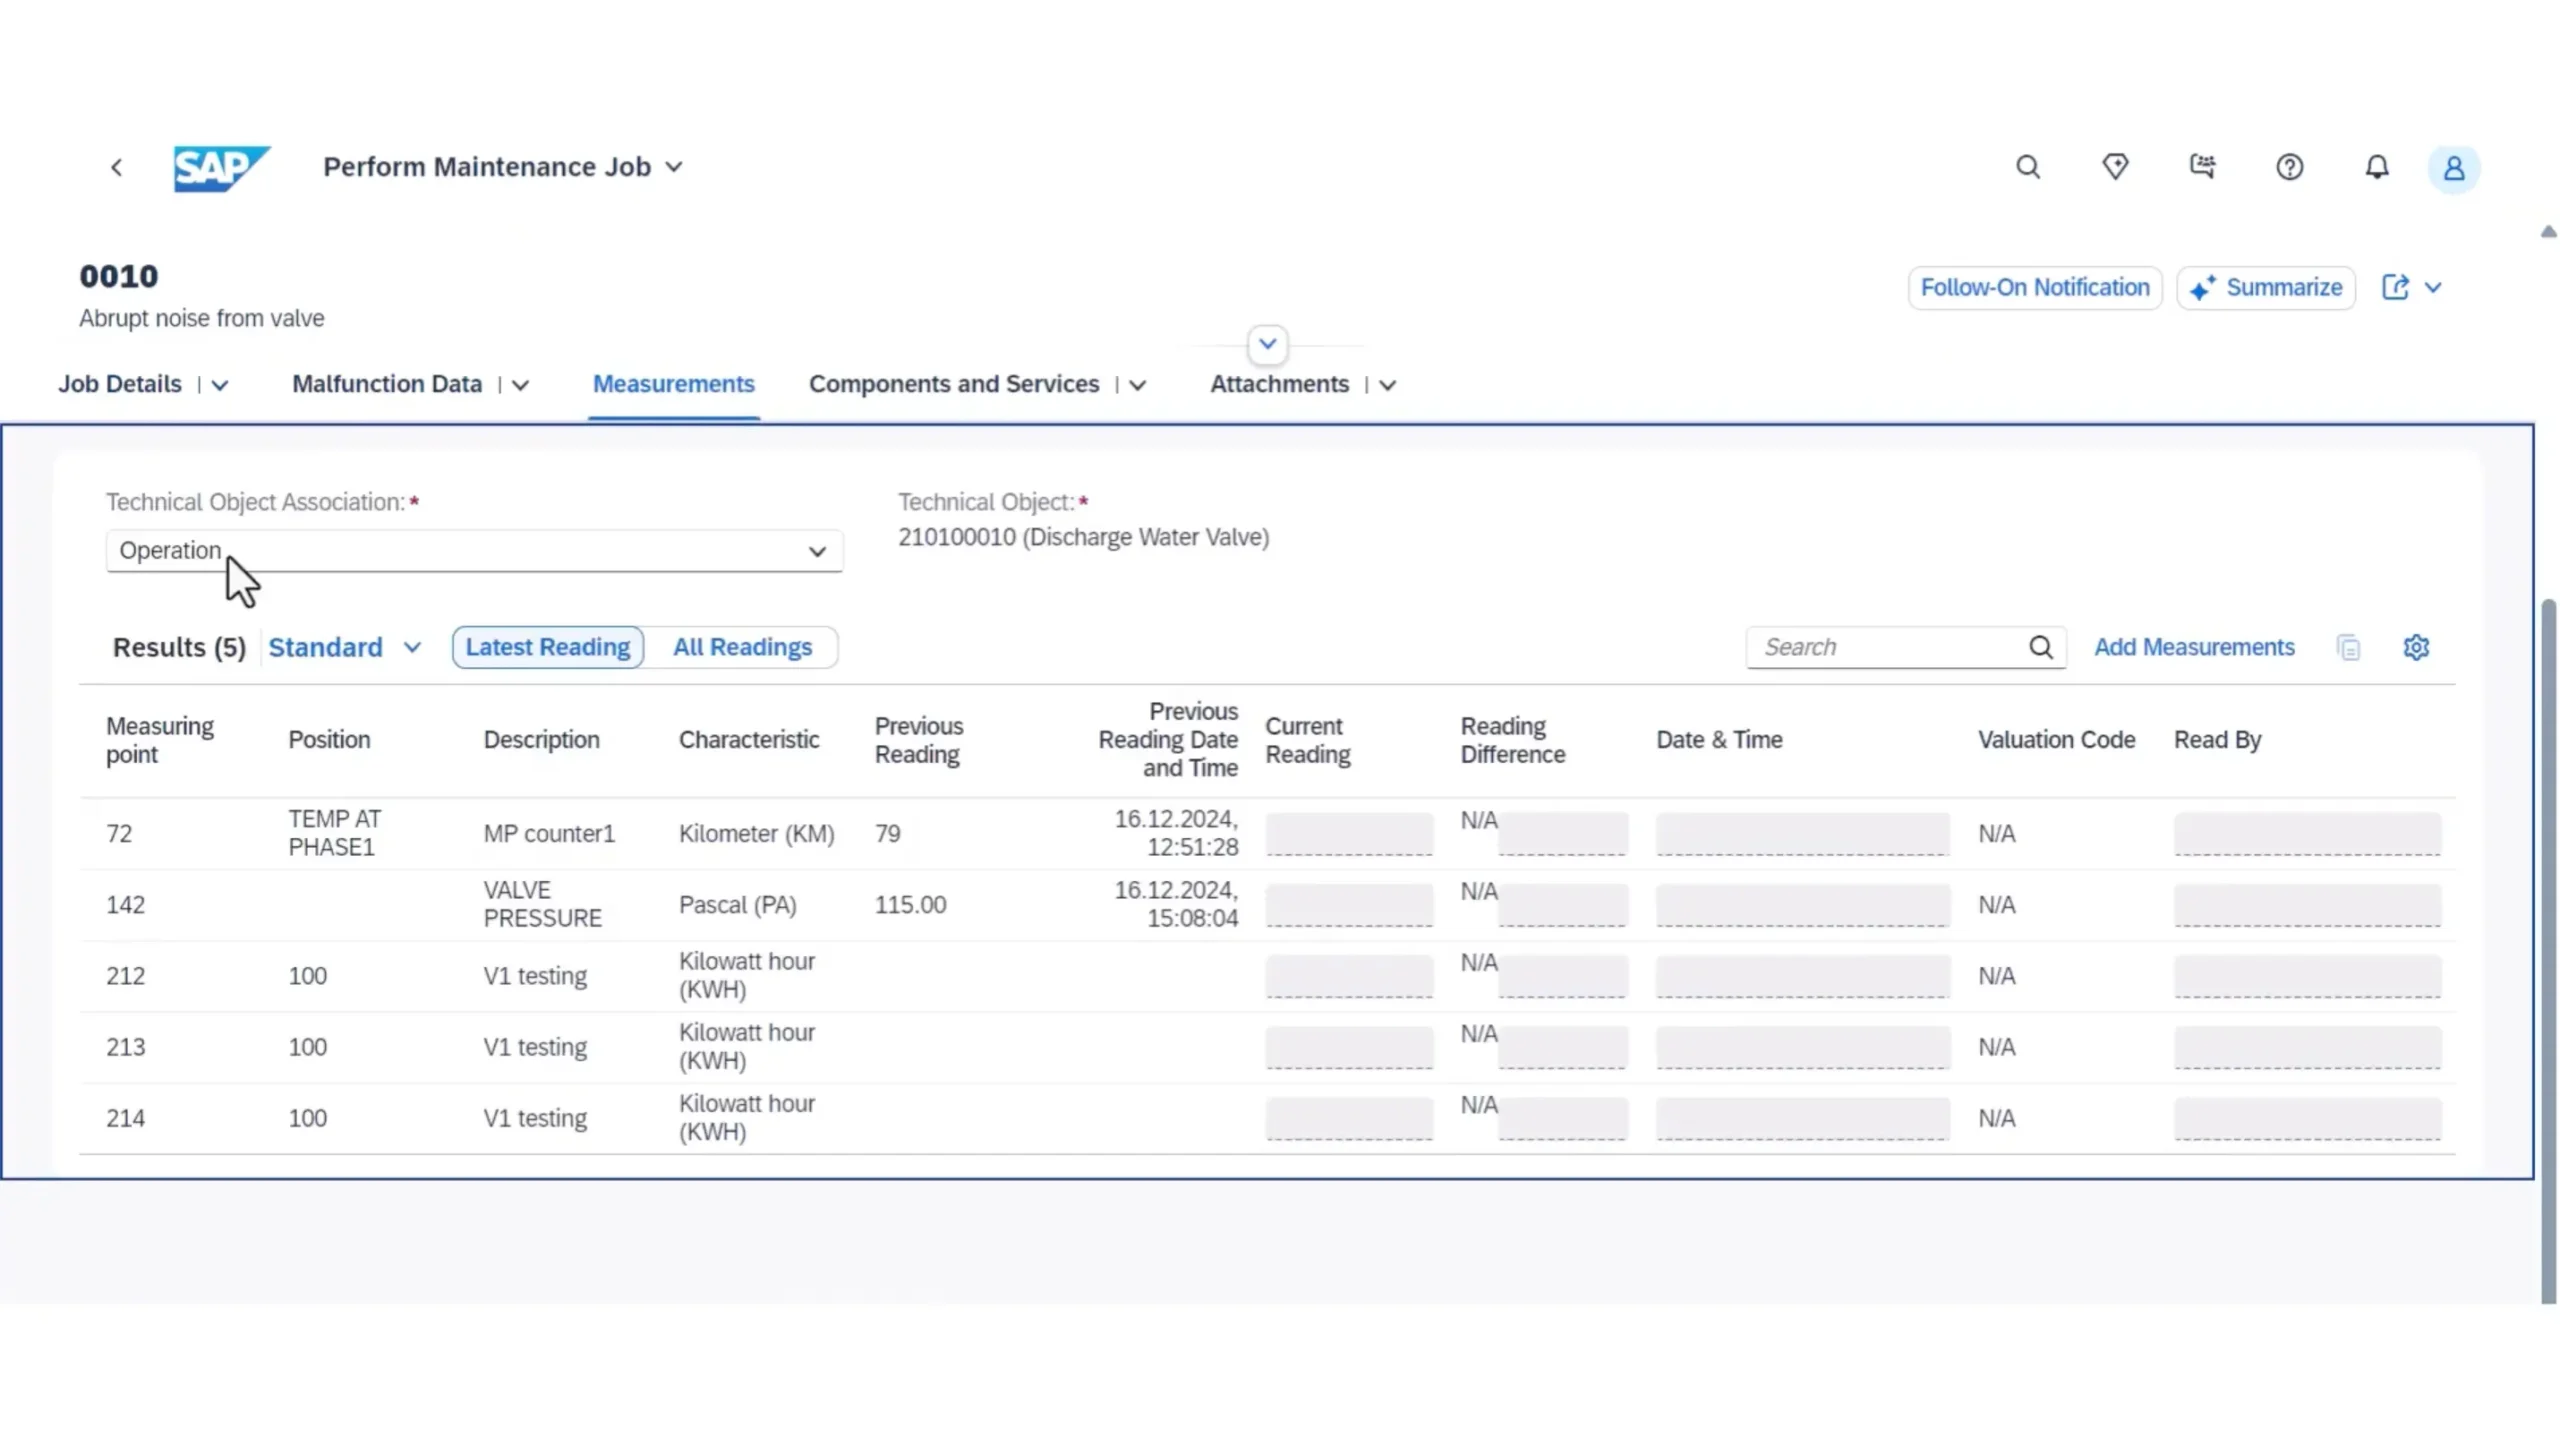Go back using the back arrow

coord(116,167)
